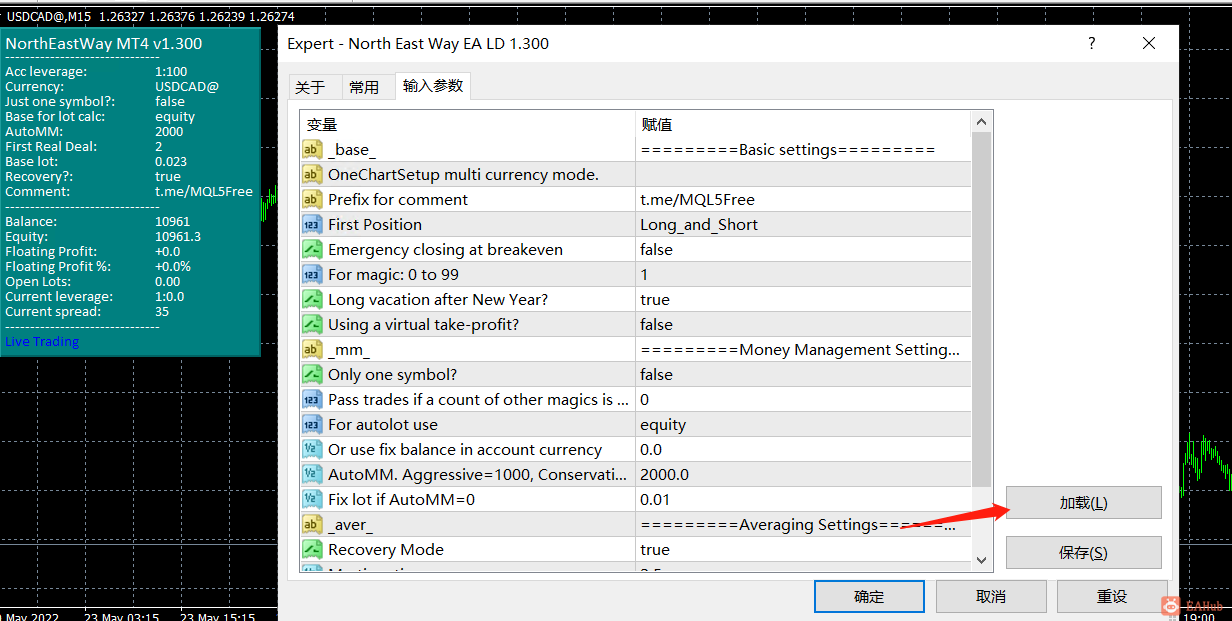Image resolution: width=1232 pixels, height=621 pixels.
Task: Click the icon beside Pass trades if a count
Action: (312, 400)
